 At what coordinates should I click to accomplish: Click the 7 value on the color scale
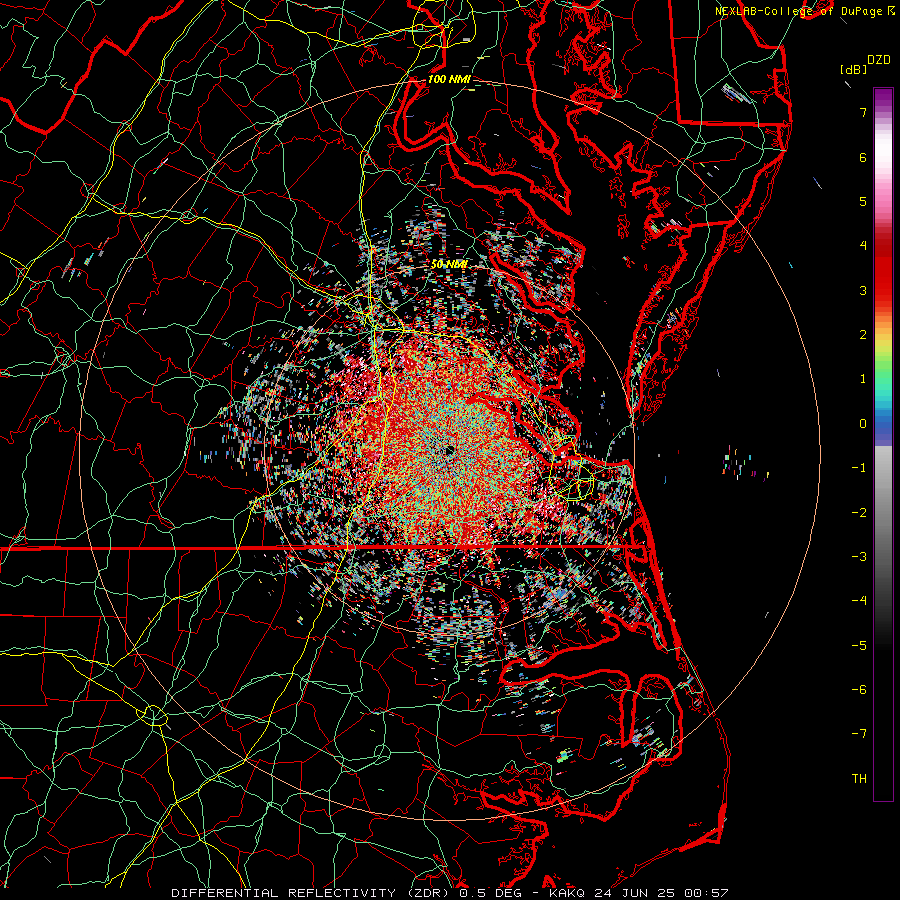tap(863, 112)
